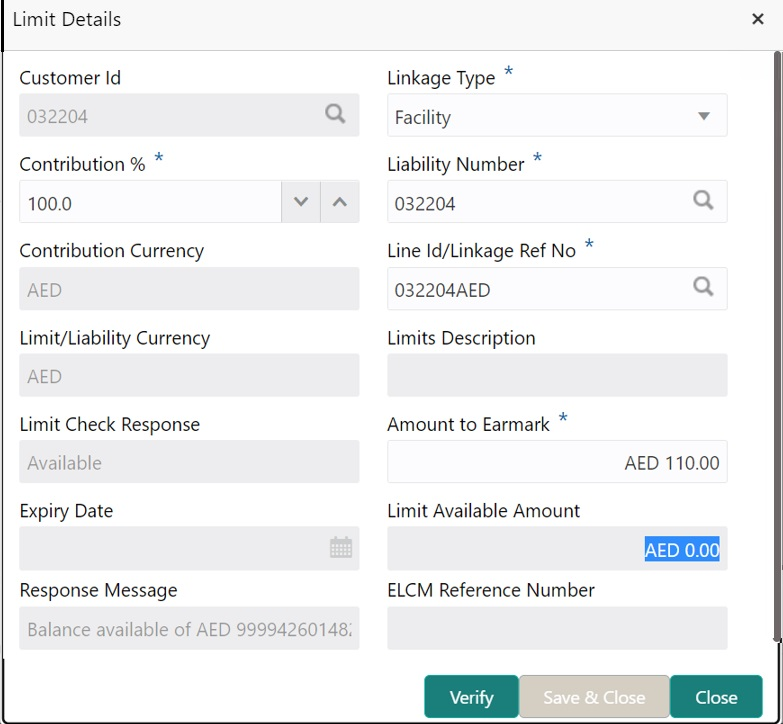The height and width of the screenshot is (724, 783).
Task: Click the Save & Close button
Action: point(594,697)
